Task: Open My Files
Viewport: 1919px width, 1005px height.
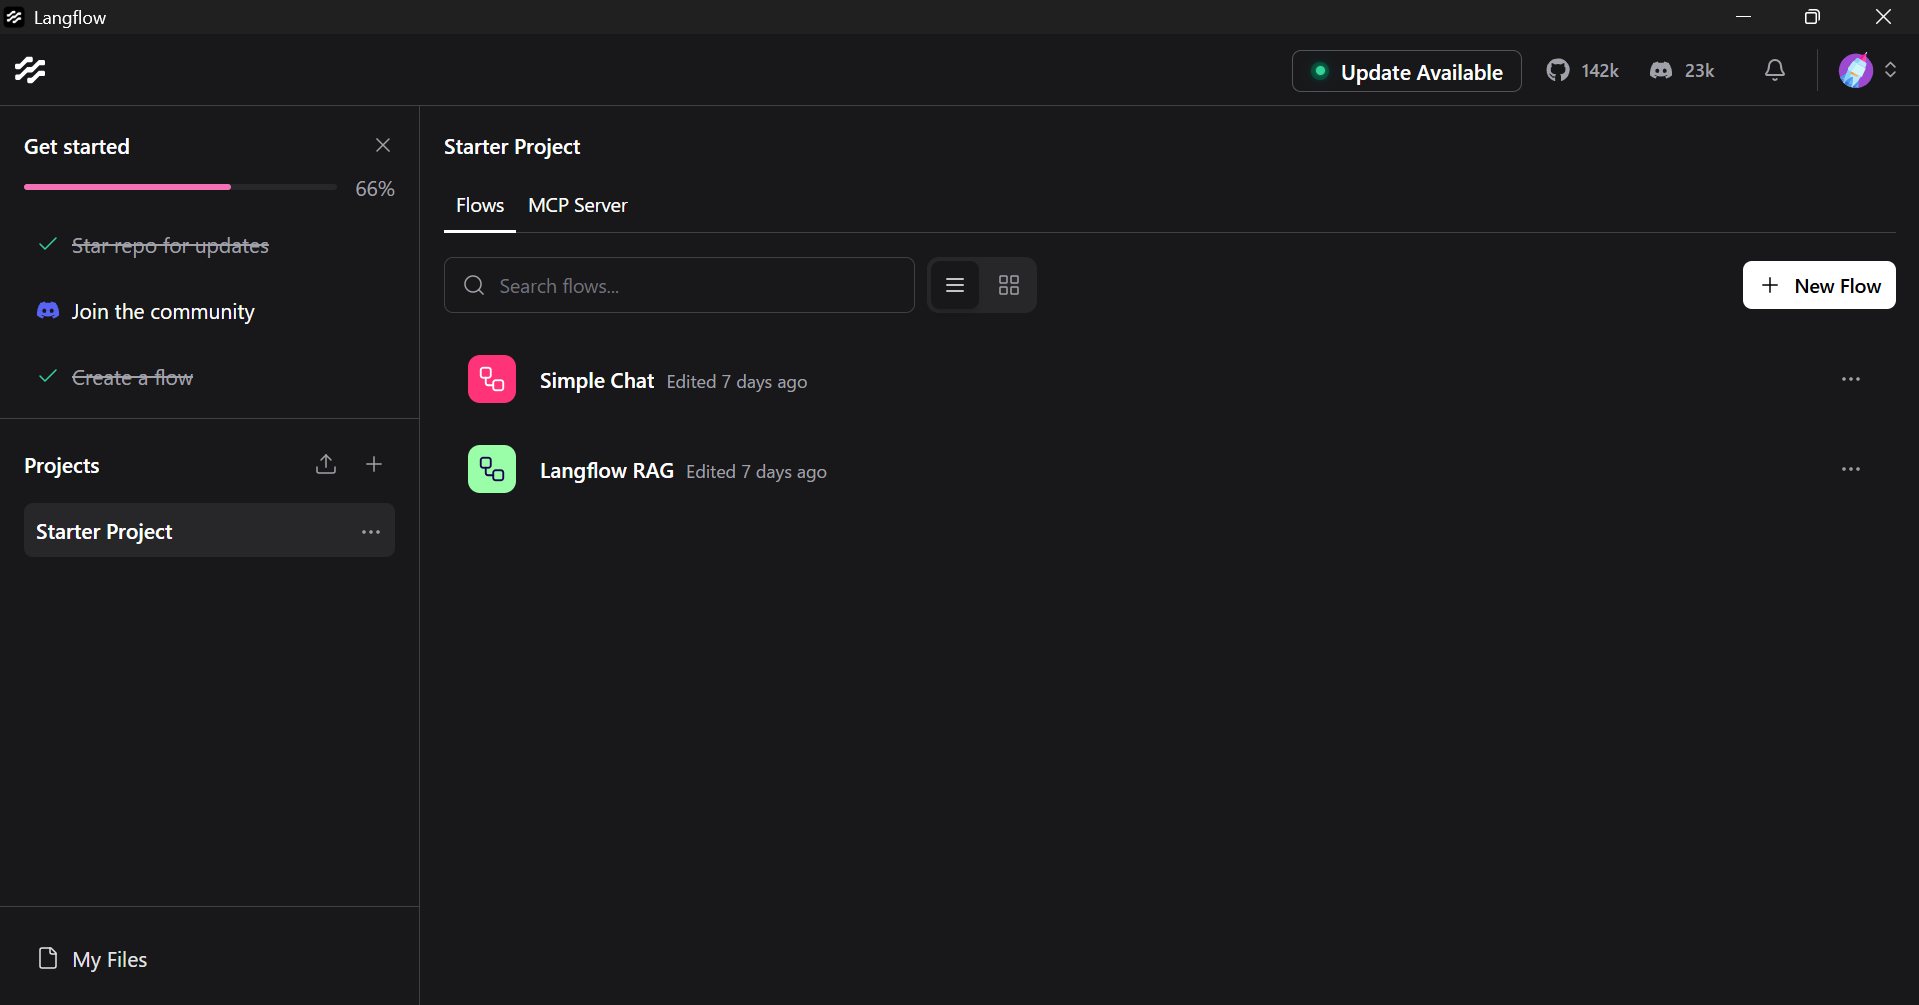Action: [x=93, y=959]
